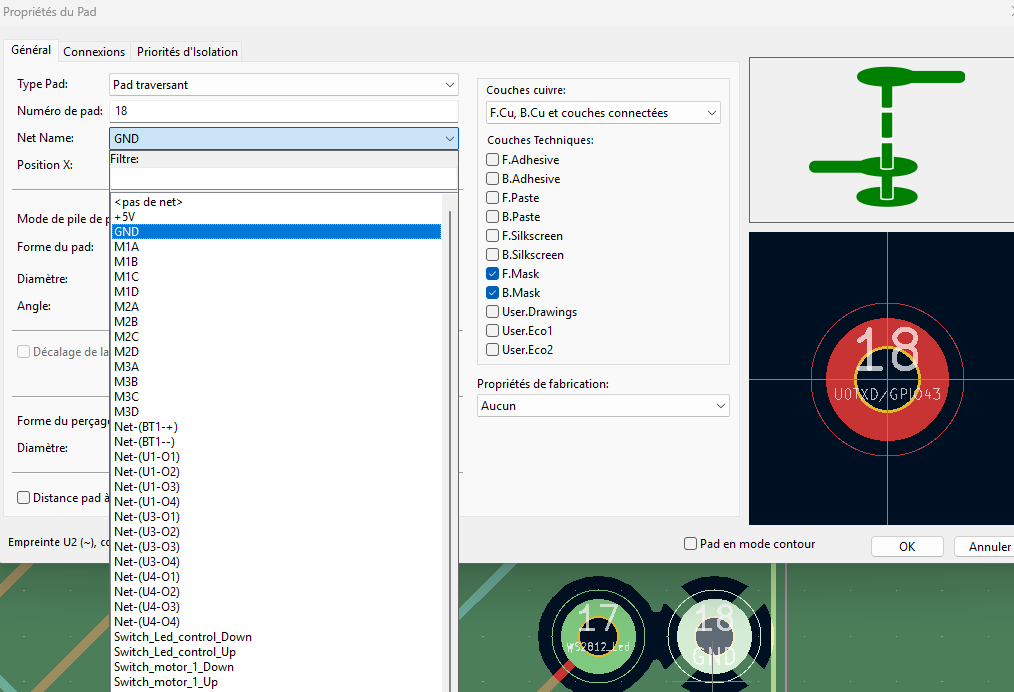Open the Couches cuivre dropdown
Image resolution: width=1014 pixels, height=692 pixels.
(x=603, y=113)
